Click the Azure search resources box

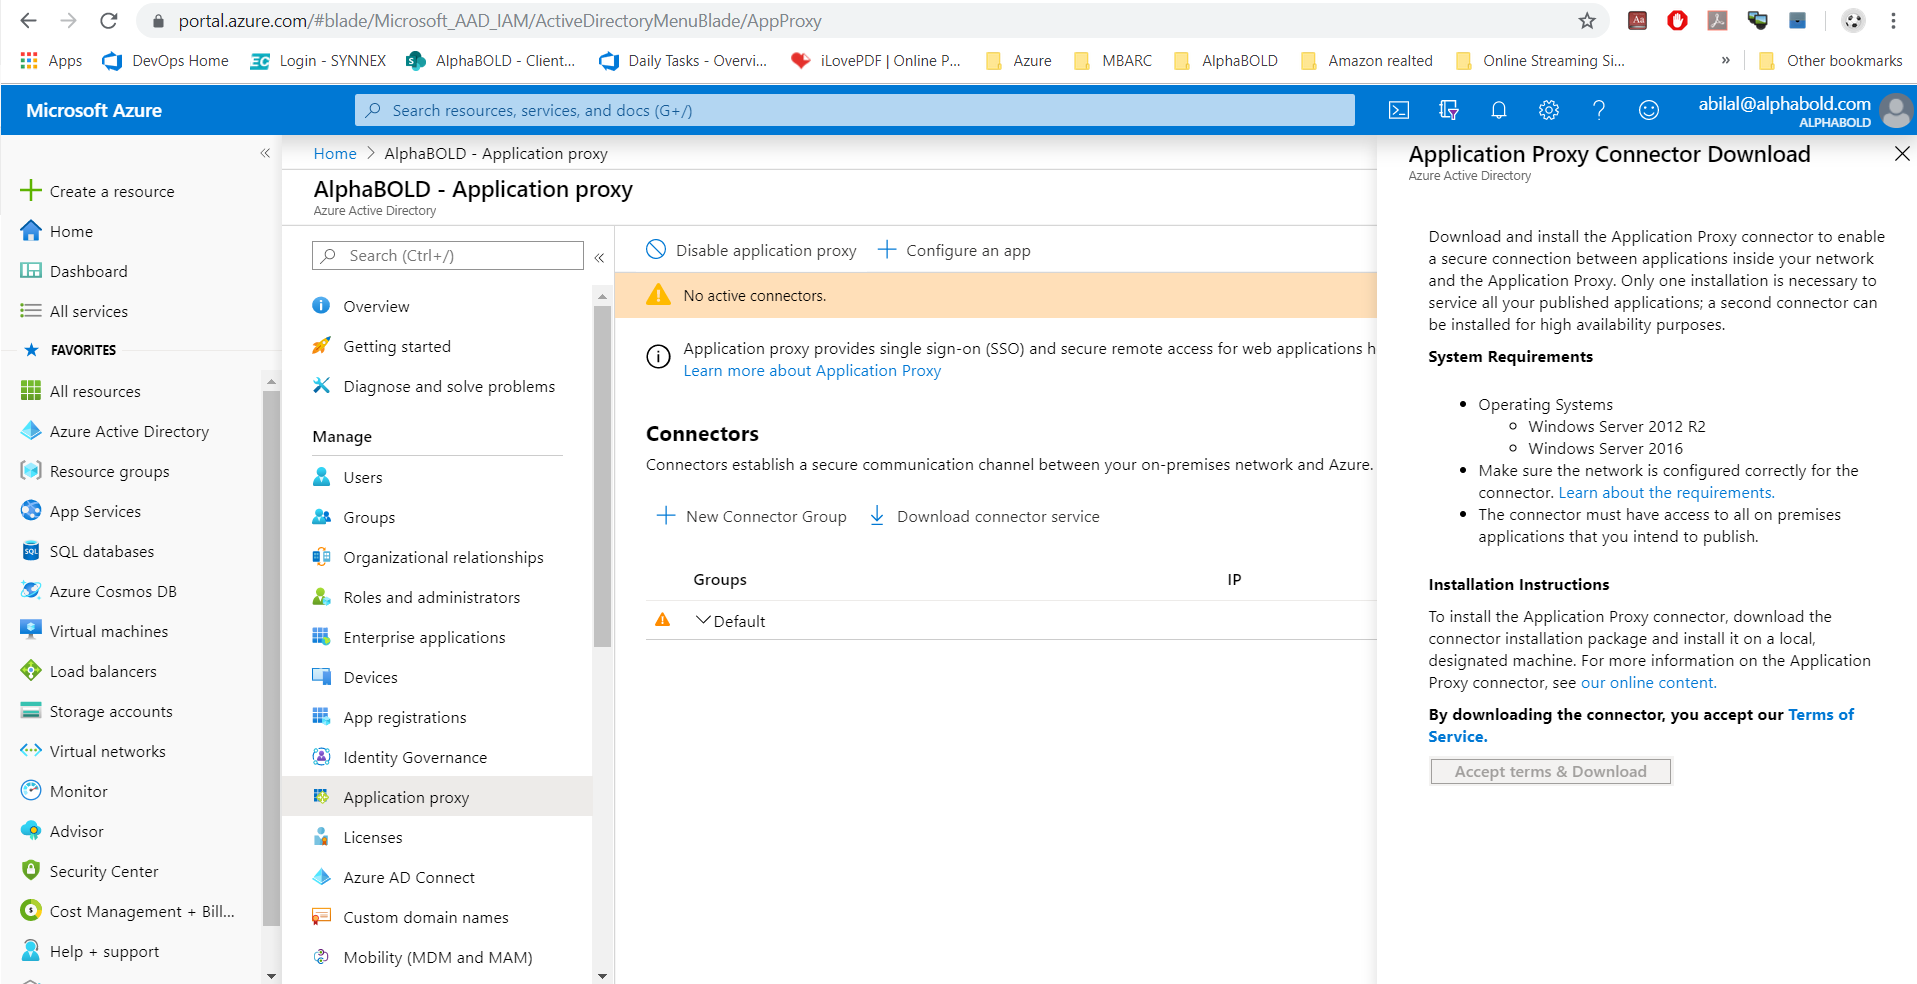[854, 110]
